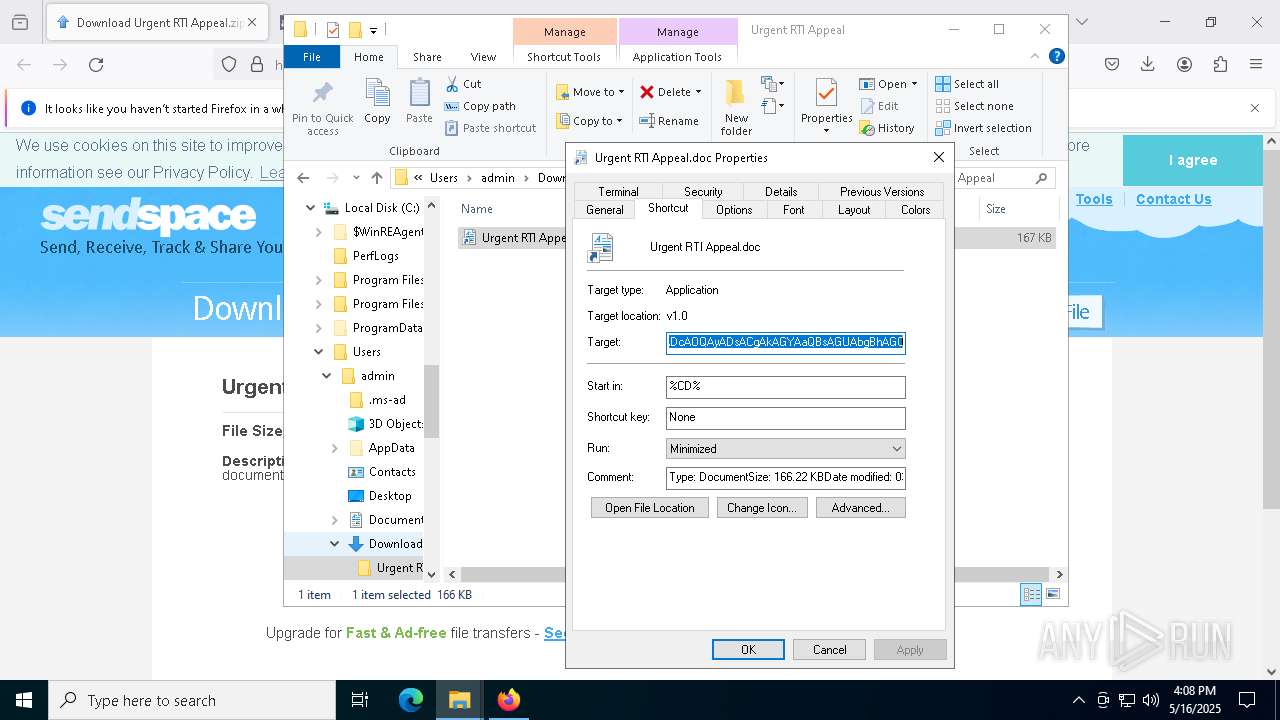1280x720 pixels.
Task: Switch to the Previous Versions tab
Action: pos(882,192)
